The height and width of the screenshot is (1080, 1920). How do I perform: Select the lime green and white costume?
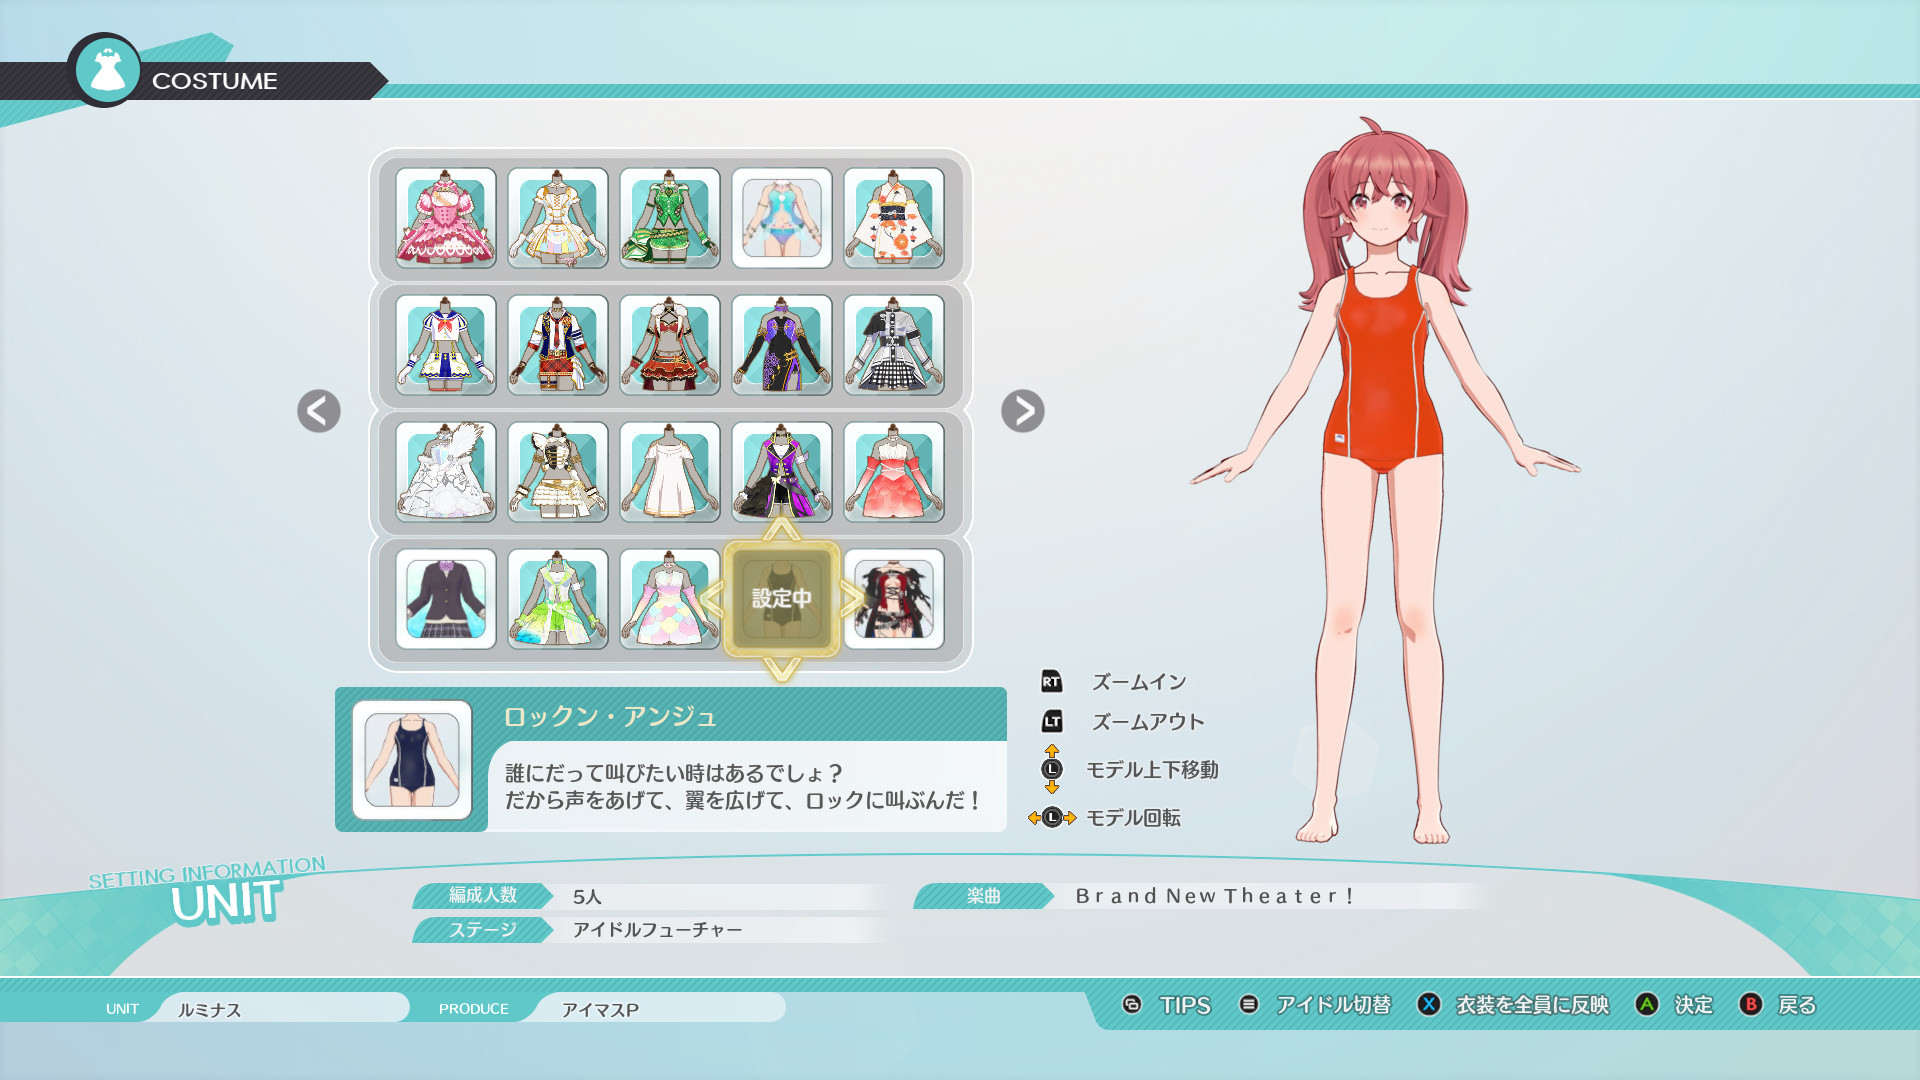(558, 599)
